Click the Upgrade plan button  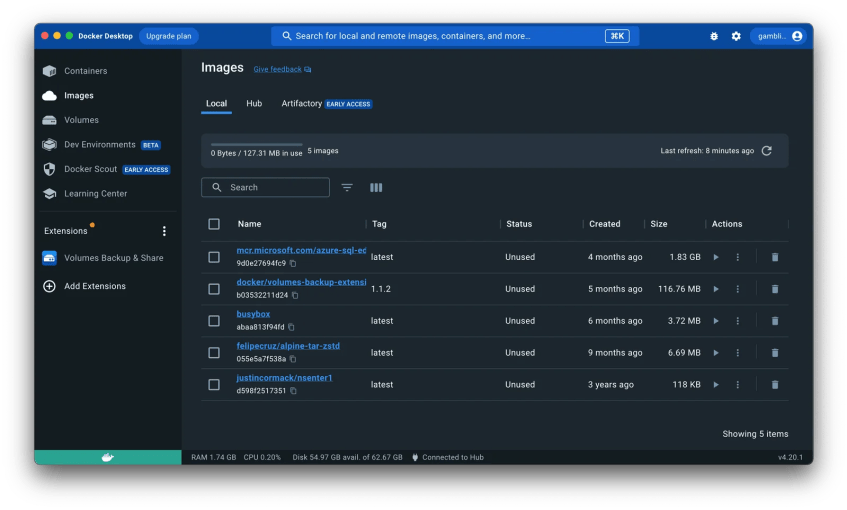[x=169, y=36]
